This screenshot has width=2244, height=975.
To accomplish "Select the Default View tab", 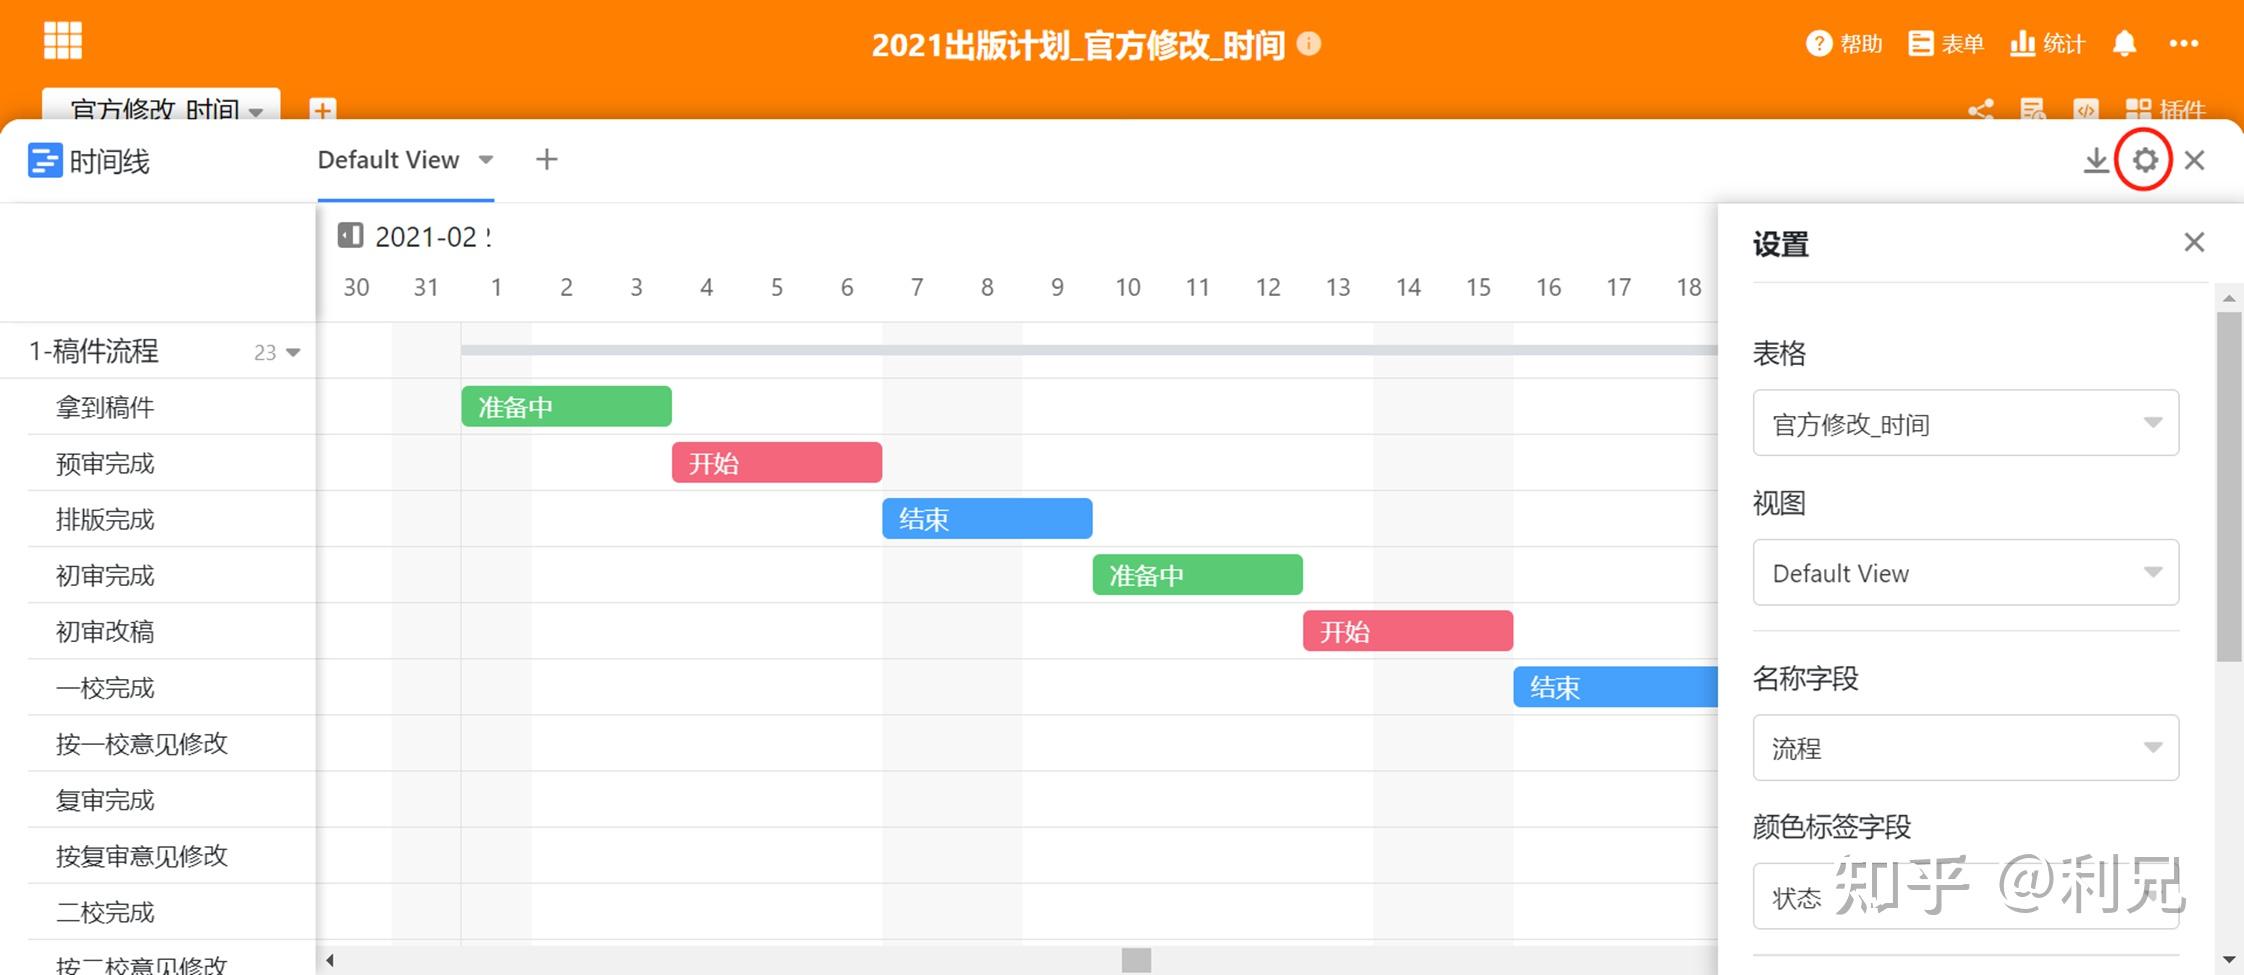I will 388,160.
